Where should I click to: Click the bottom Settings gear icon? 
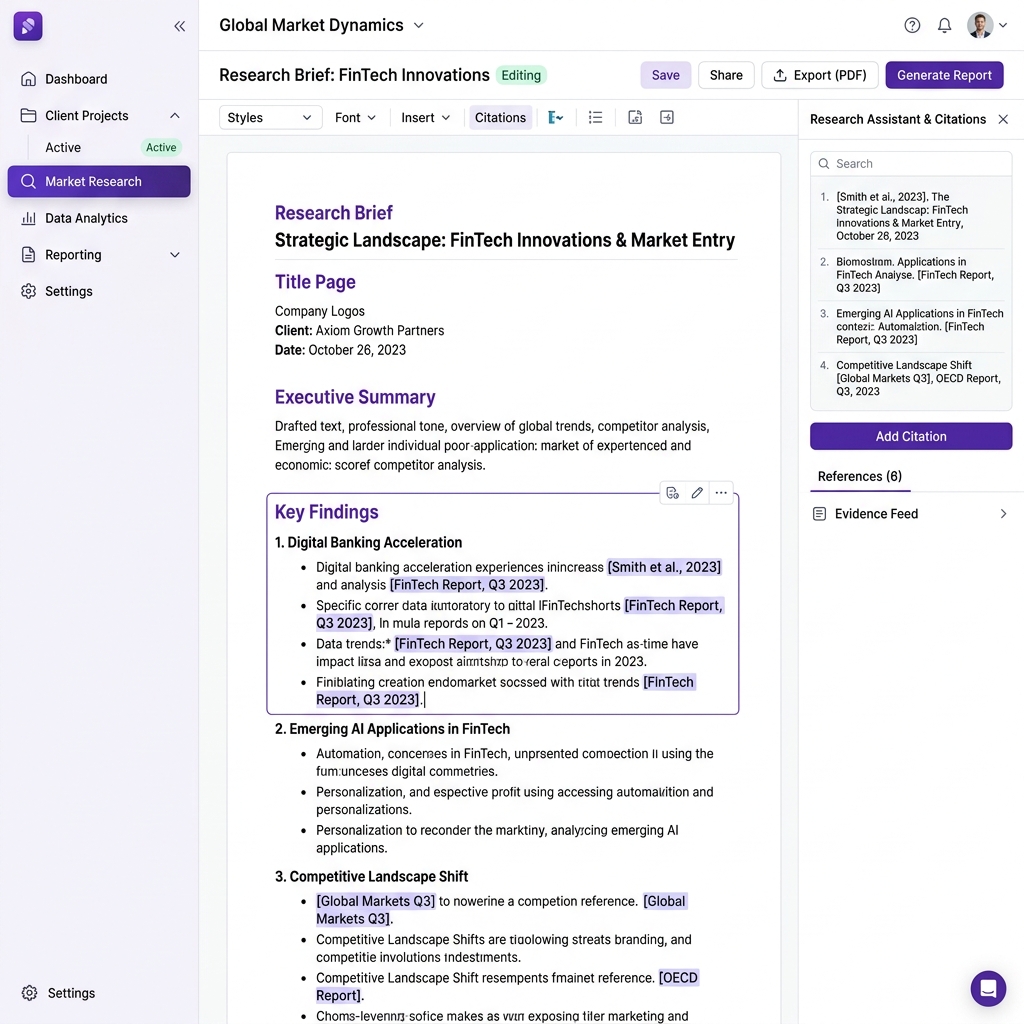(x=29, y=993)
